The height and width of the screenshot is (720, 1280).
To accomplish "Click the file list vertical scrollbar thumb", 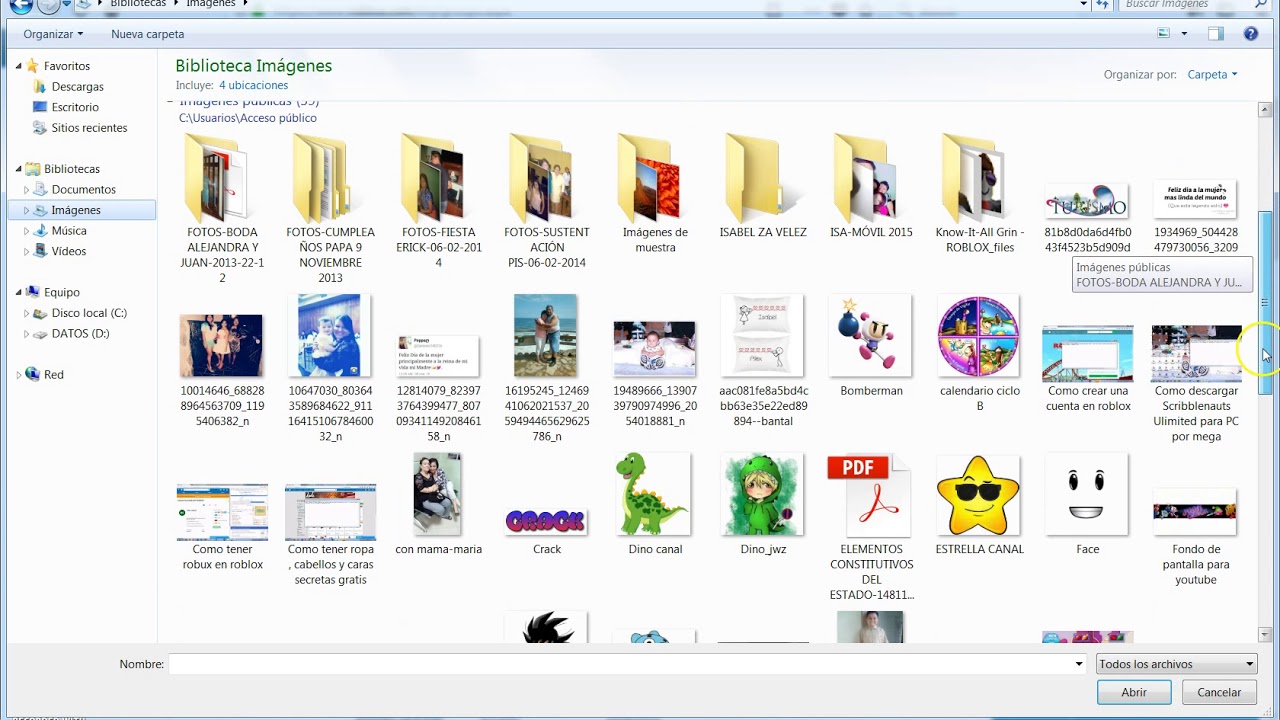I will click(1265, 303).
